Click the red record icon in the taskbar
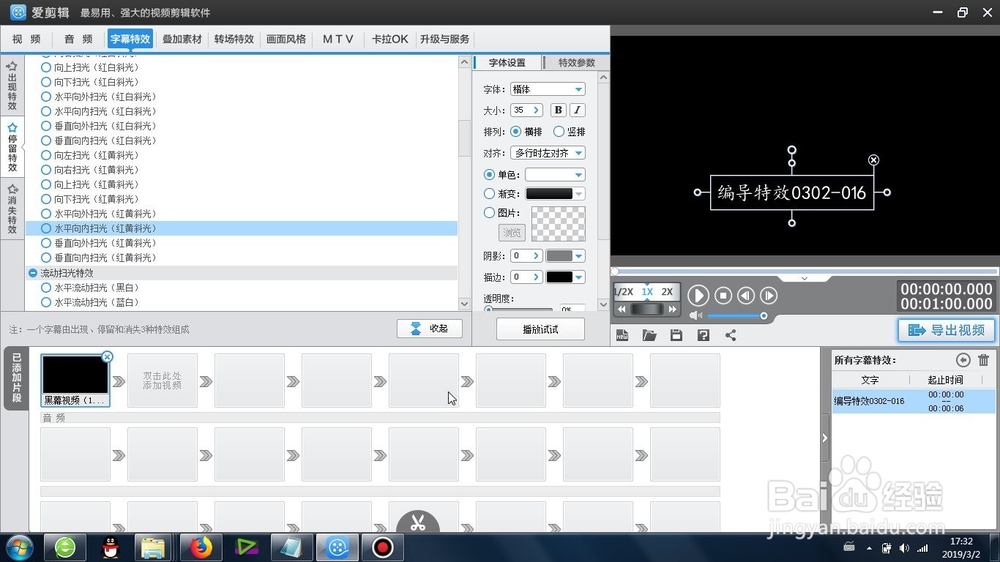The image size is (1000, 562). (382, 547)
